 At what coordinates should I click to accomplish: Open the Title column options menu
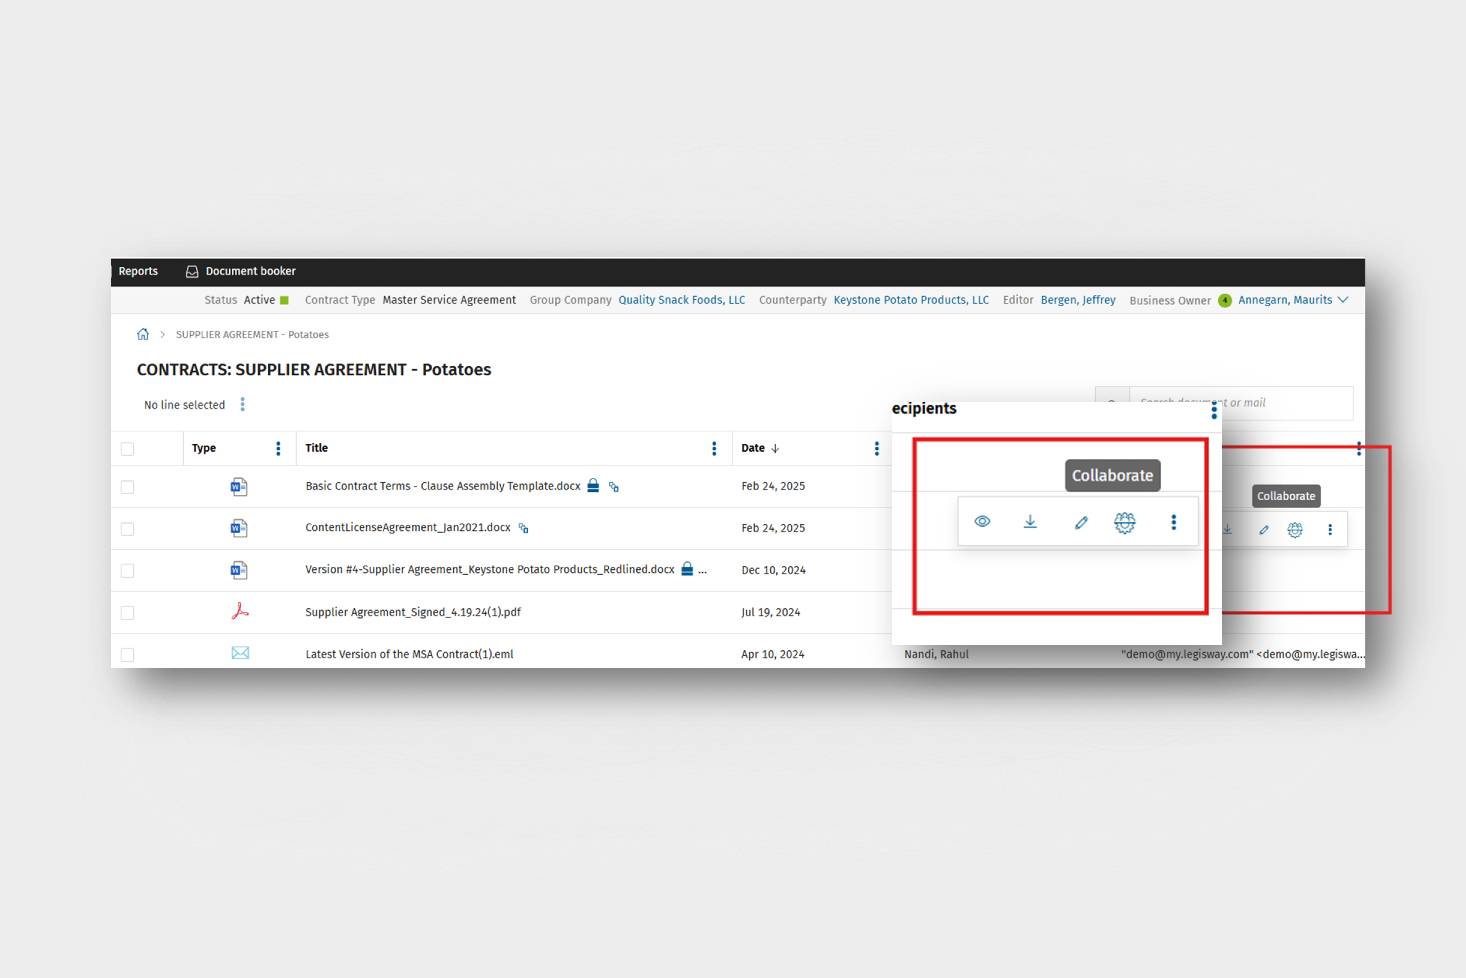(714, 449)
